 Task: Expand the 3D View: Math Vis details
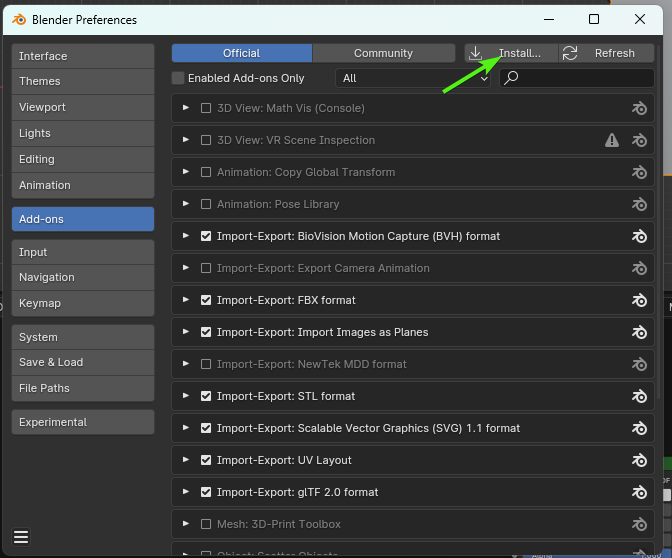(186, 108)
